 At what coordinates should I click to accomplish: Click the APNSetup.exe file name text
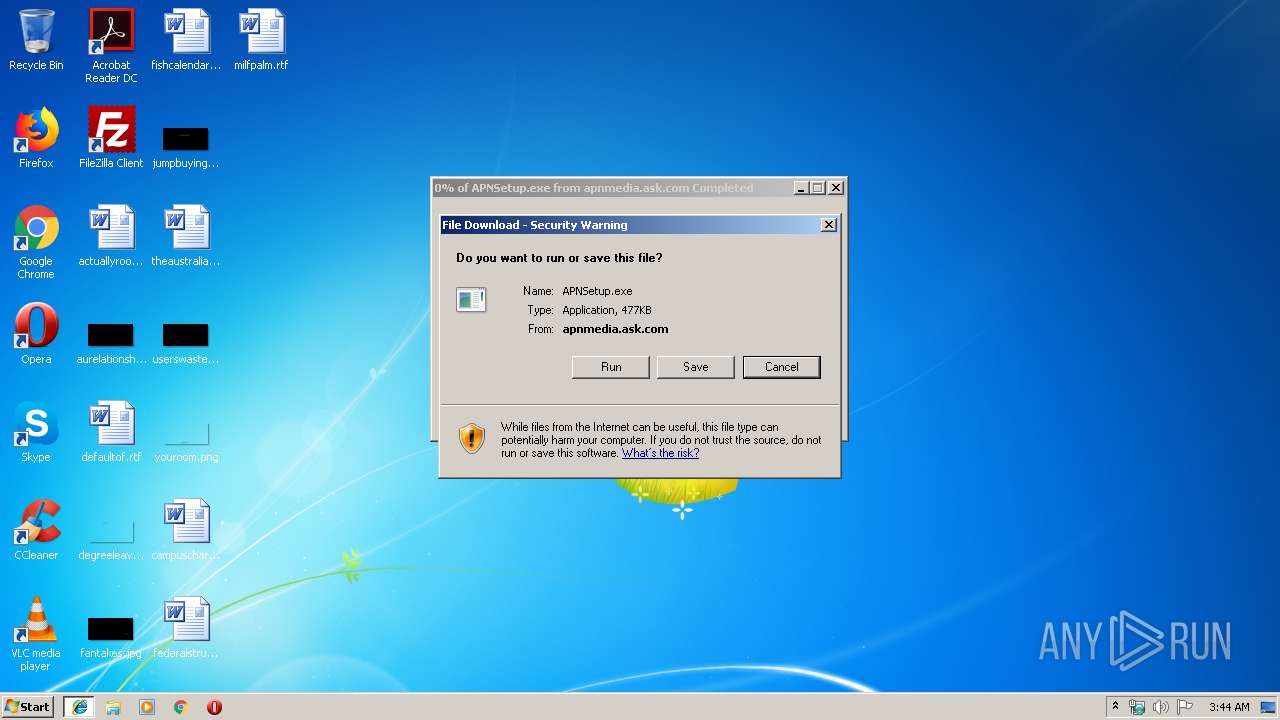pos(597,291)
